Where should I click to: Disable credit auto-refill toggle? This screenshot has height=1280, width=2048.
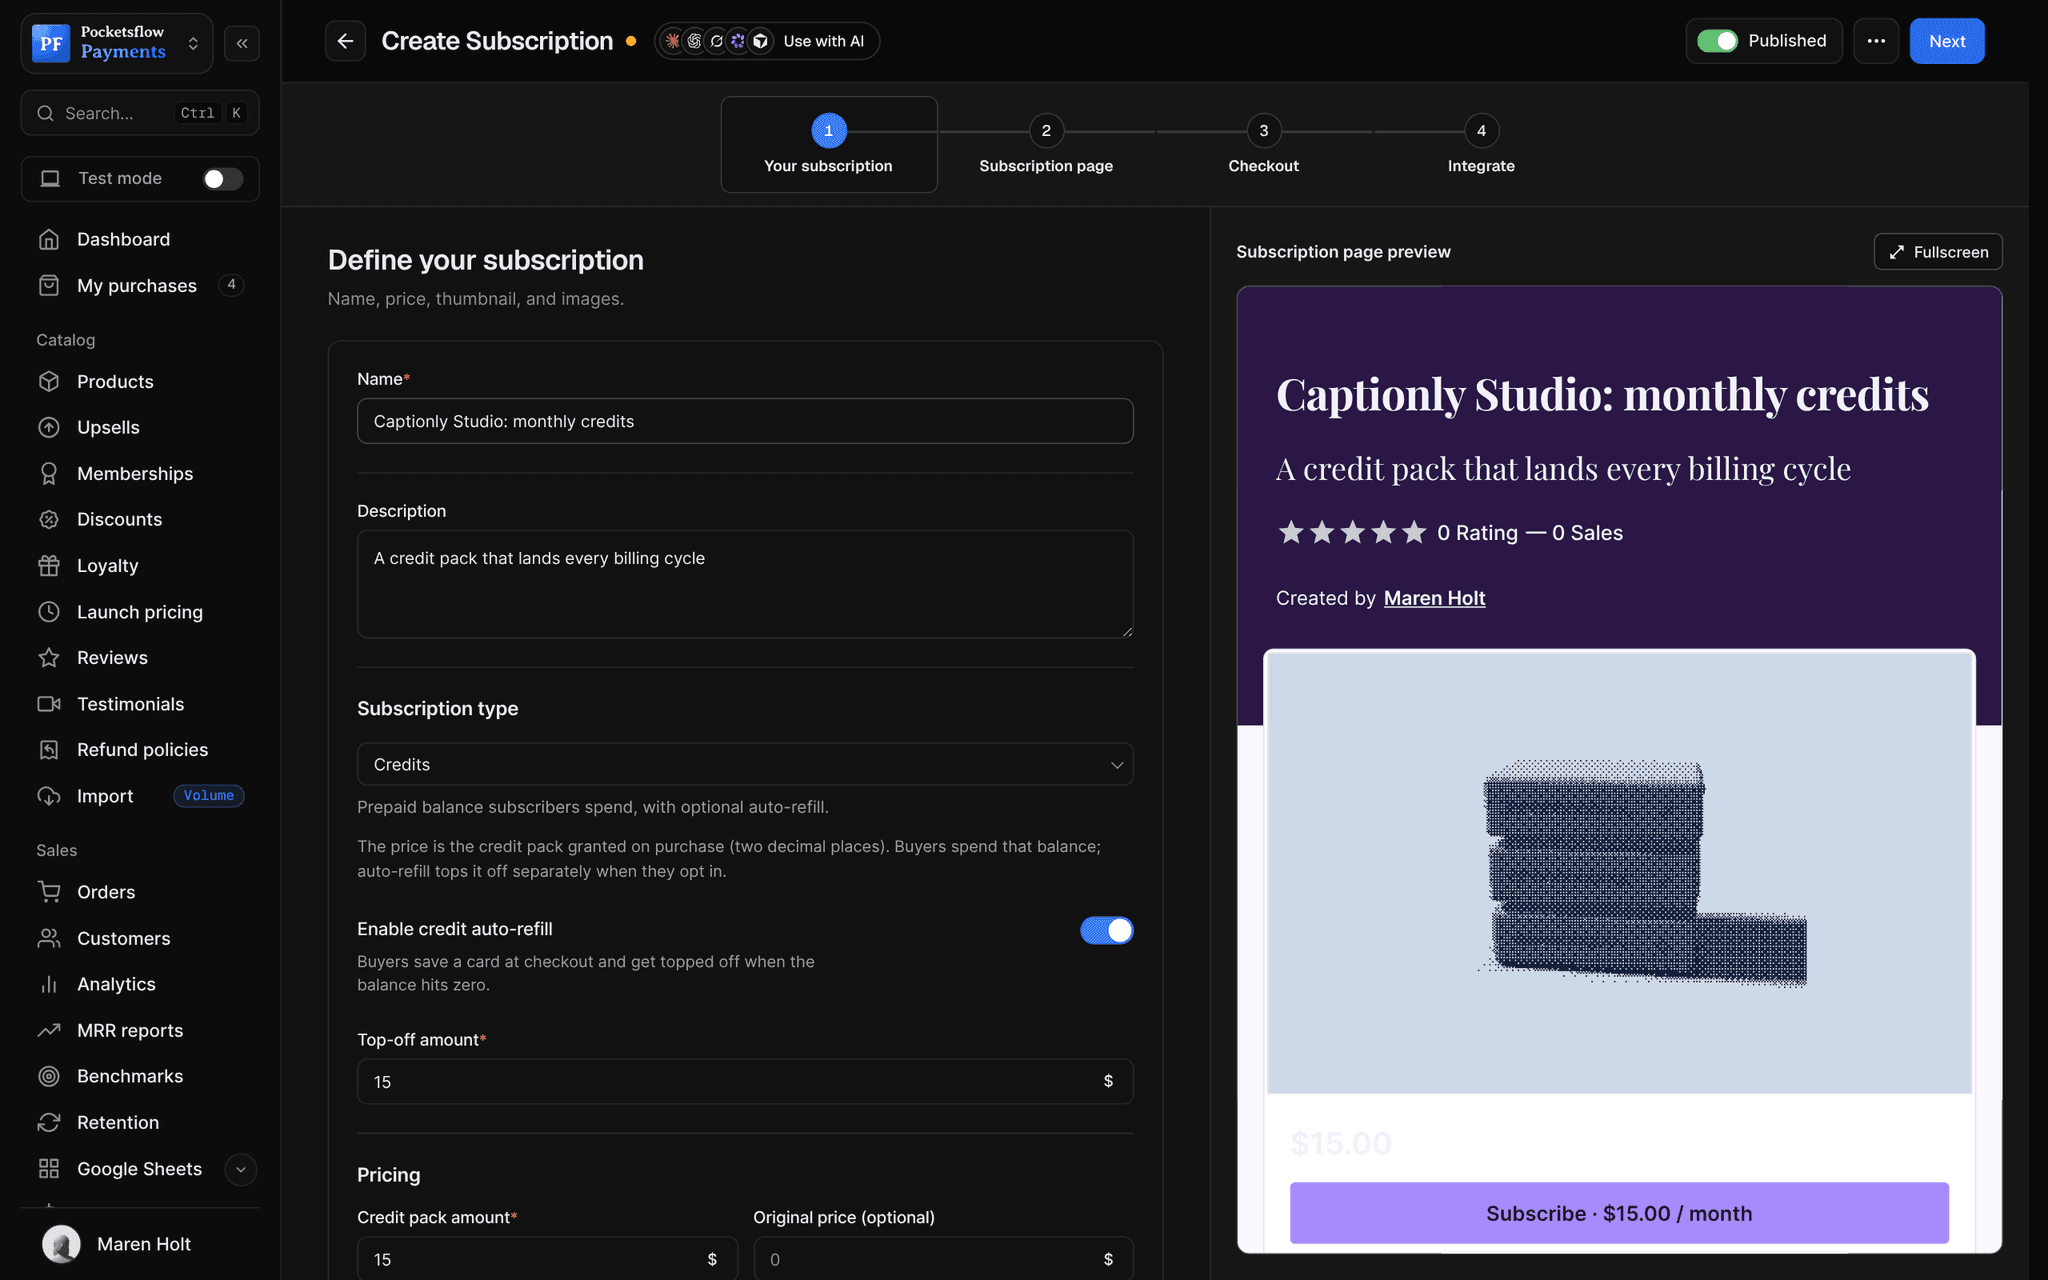point(1106,930)
